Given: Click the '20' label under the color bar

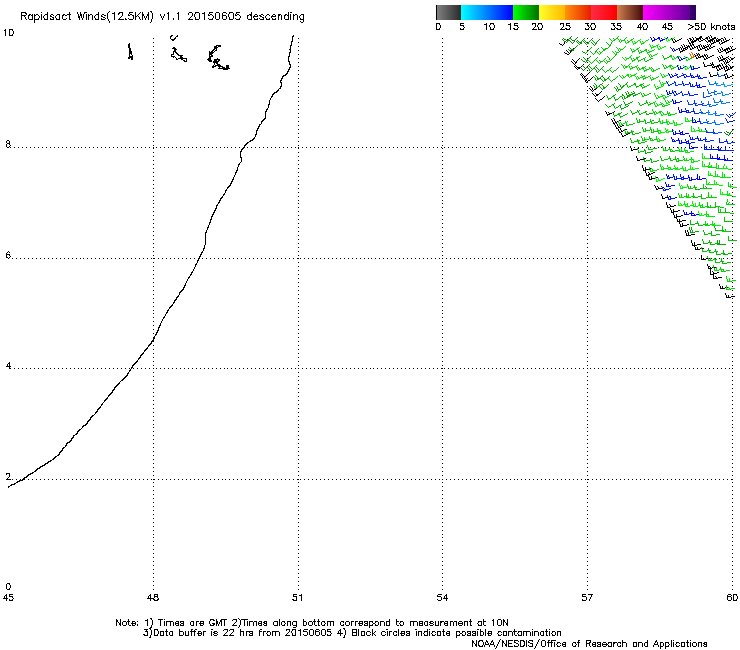Looking at the screenshot, I should pos(537,27).
